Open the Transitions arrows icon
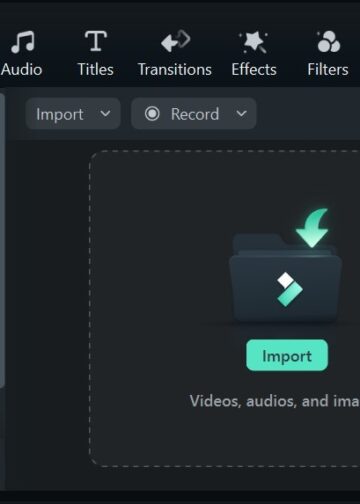The width and height of the screenshot is (360, 504). point(175,41)
